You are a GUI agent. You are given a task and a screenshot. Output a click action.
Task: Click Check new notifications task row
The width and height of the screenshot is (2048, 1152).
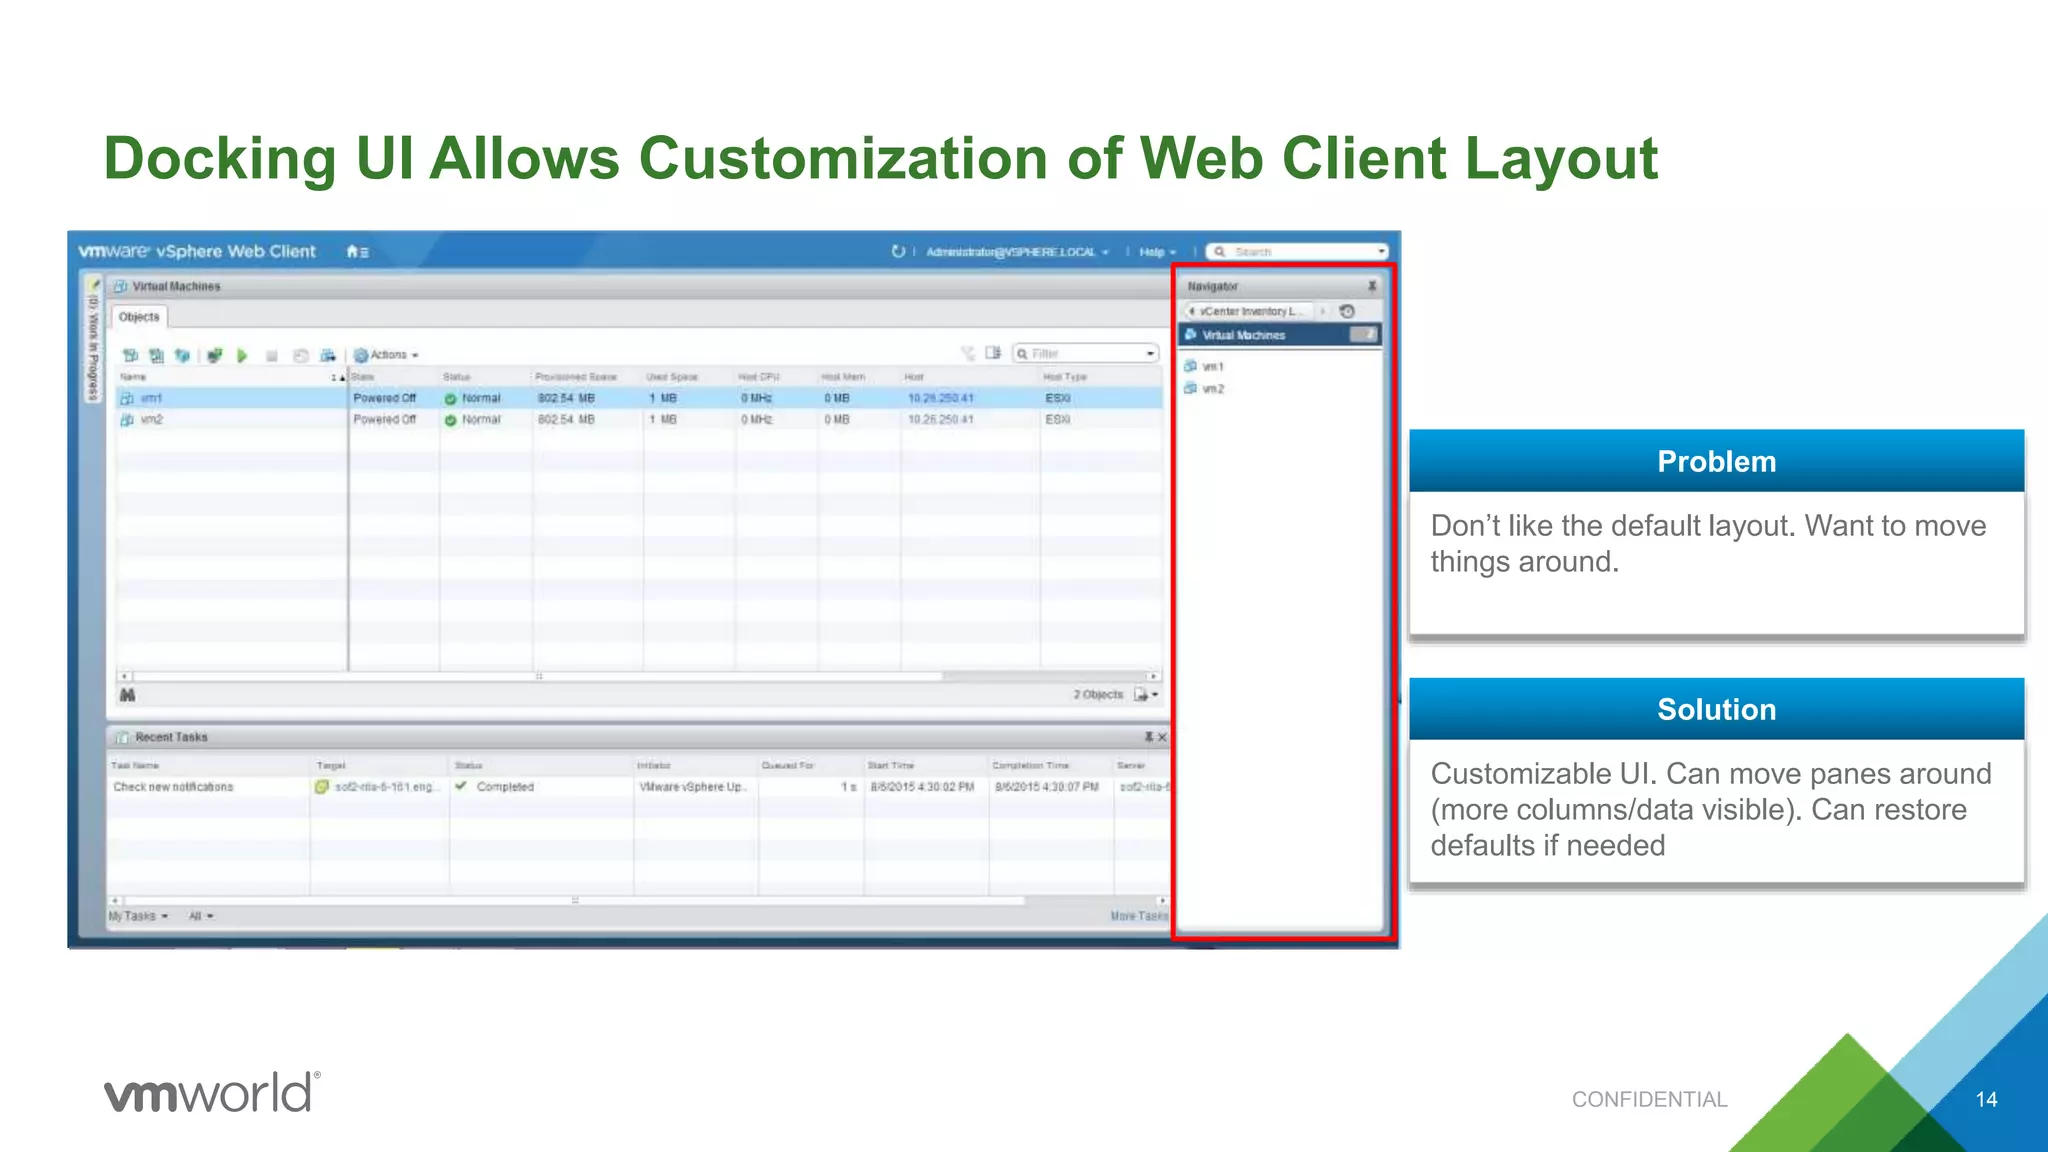pyautogui.click(x=638, y=787)
